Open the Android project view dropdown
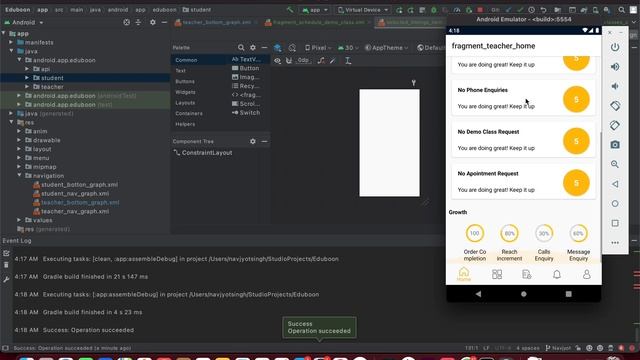This screenshot has height=360, width=640. coord(24,22)
